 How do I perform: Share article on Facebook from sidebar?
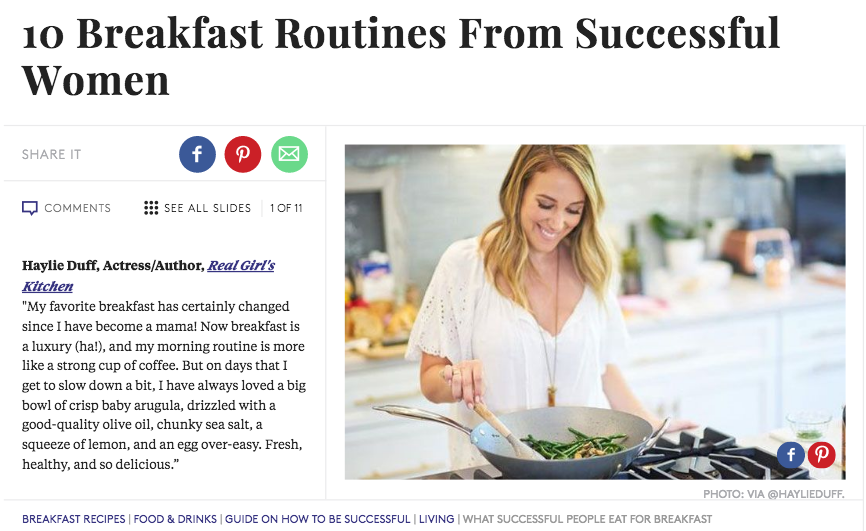point(197,154)
